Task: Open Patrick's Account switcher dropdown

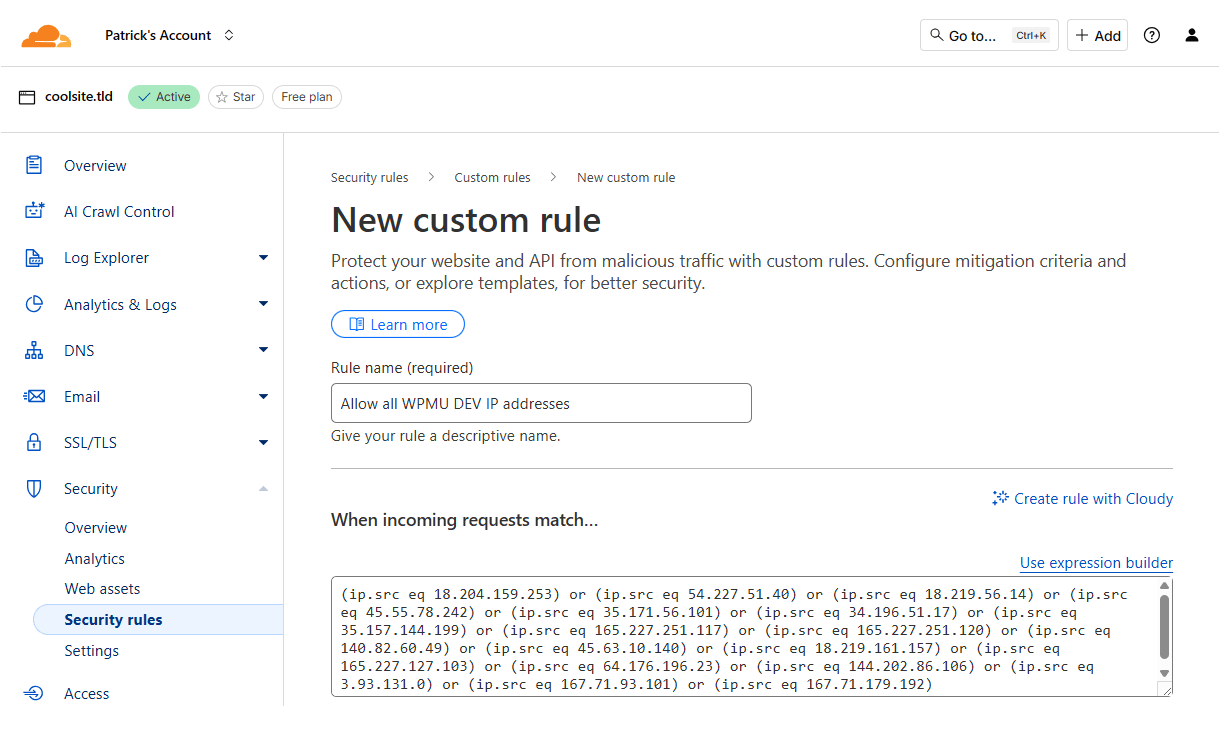Action: pyautogui.click(x=170, y=35)
